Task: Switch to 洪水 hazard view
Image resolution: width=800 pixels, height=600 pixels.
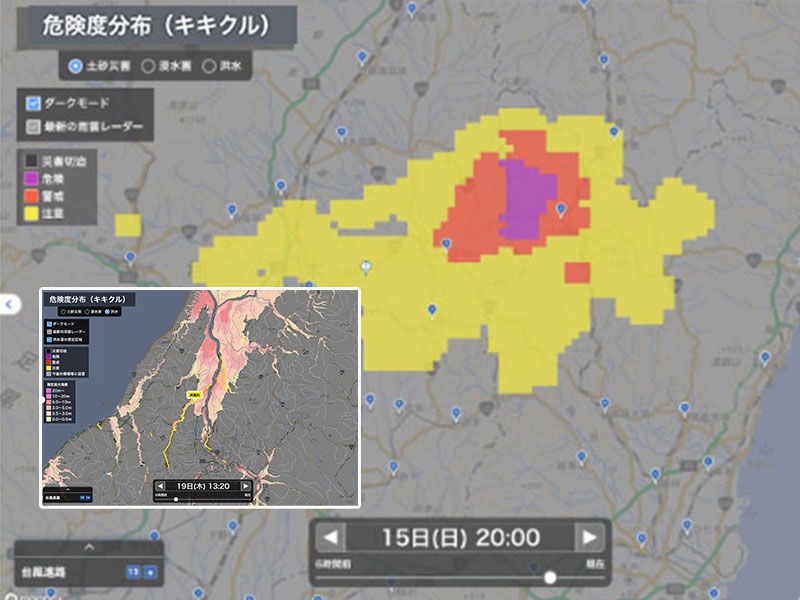Action: (x=210, y=67)
